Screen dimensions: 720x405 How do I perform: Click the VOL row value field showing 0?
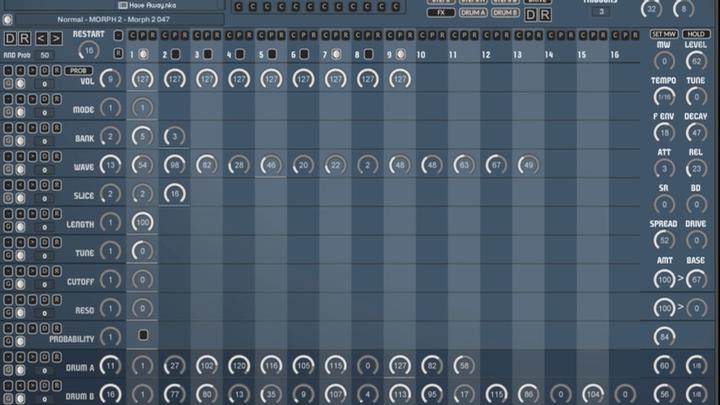pos(45,84)
